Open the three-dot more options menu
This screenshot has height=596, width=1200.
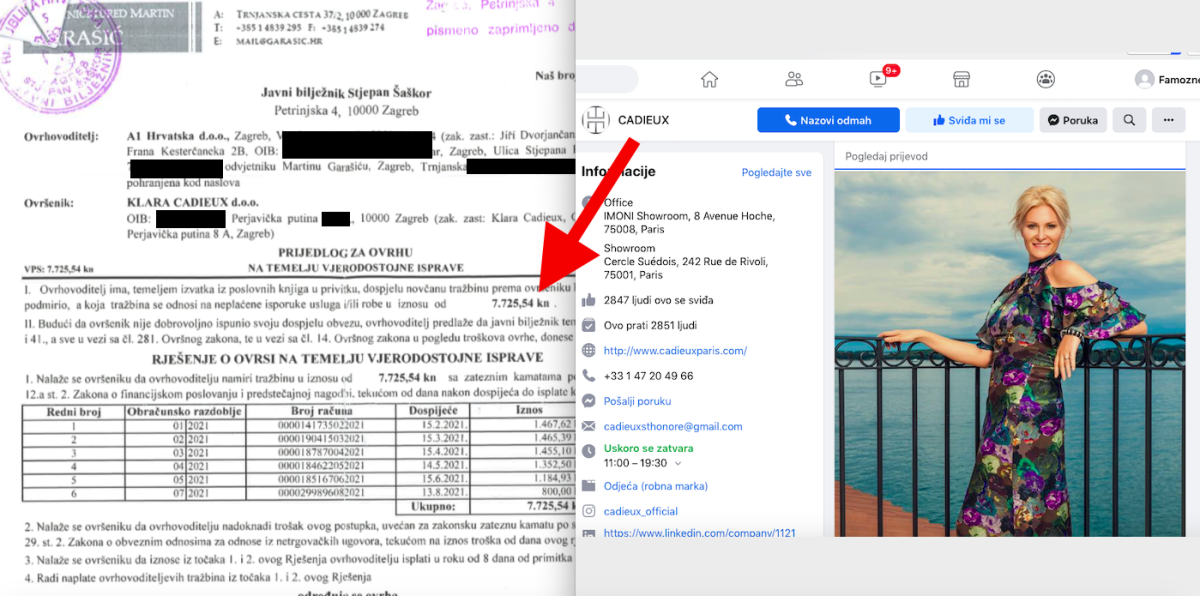point(1168,120)
